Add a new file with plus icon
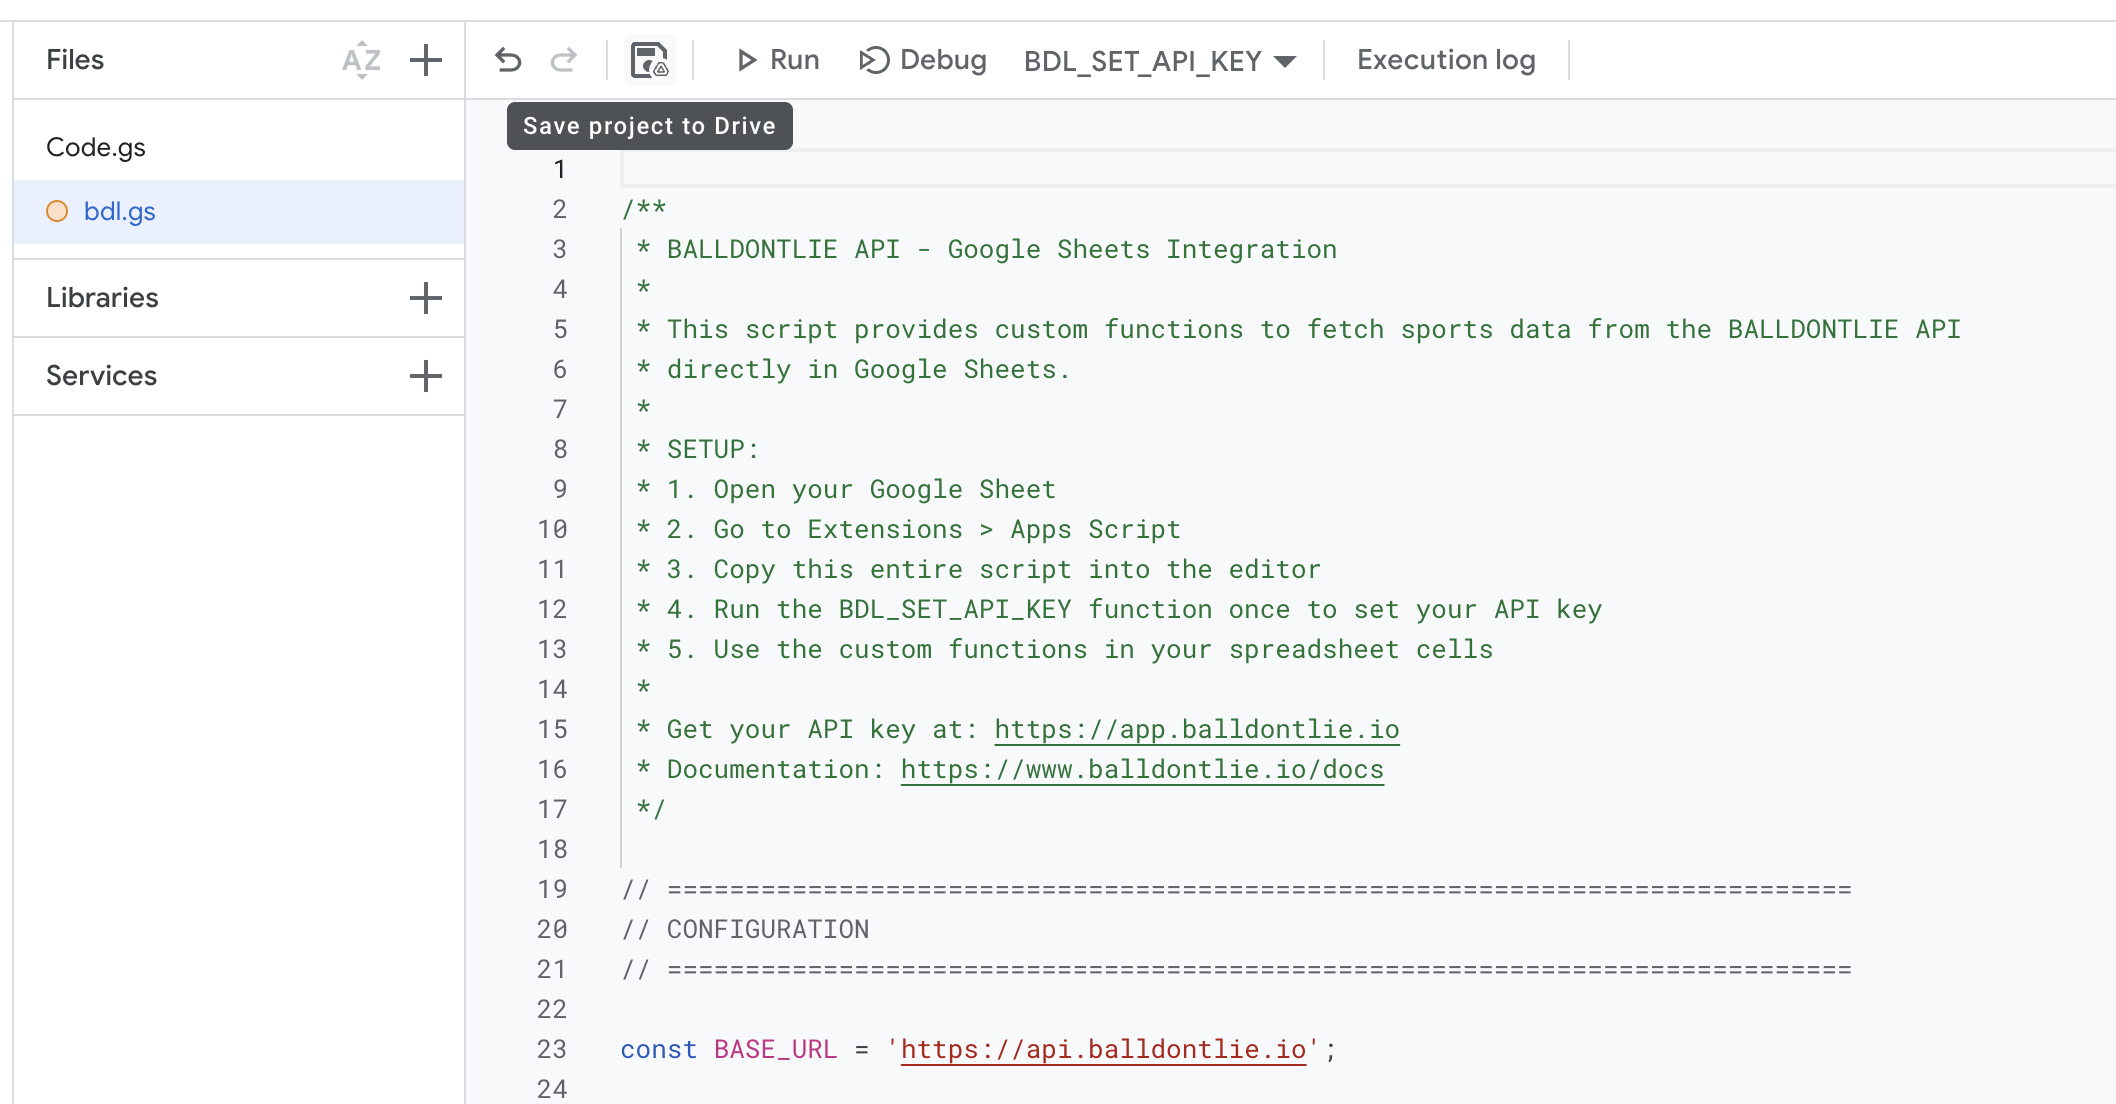Viewport: 2116px width, 1104px height. [426, 60]
